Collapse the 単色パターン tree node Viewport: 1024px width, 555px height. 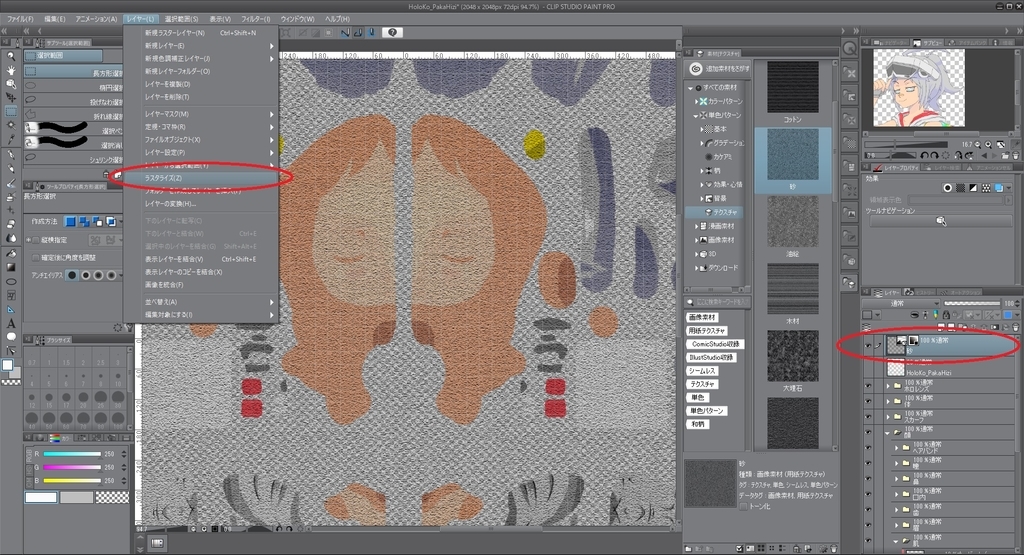[696, 115]
